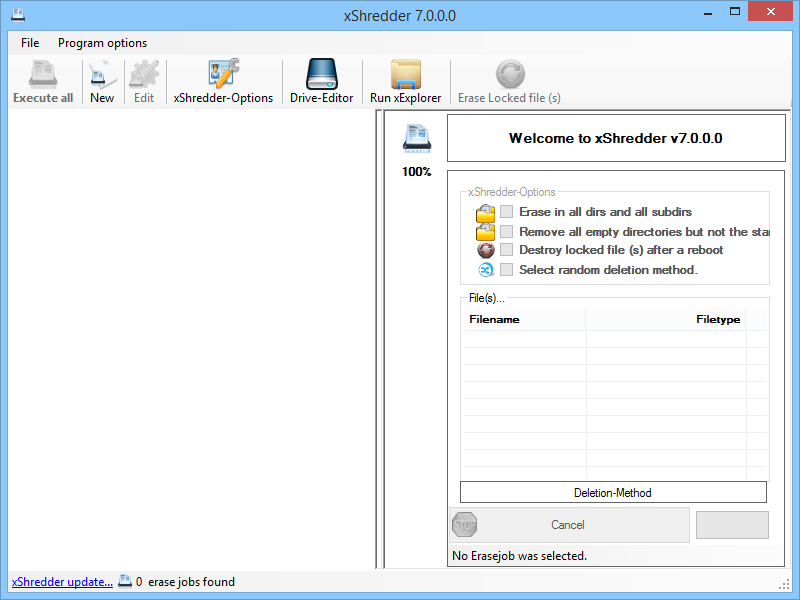800x600 pixels.
Task: Create a New erase job
Action: [102, 82]
